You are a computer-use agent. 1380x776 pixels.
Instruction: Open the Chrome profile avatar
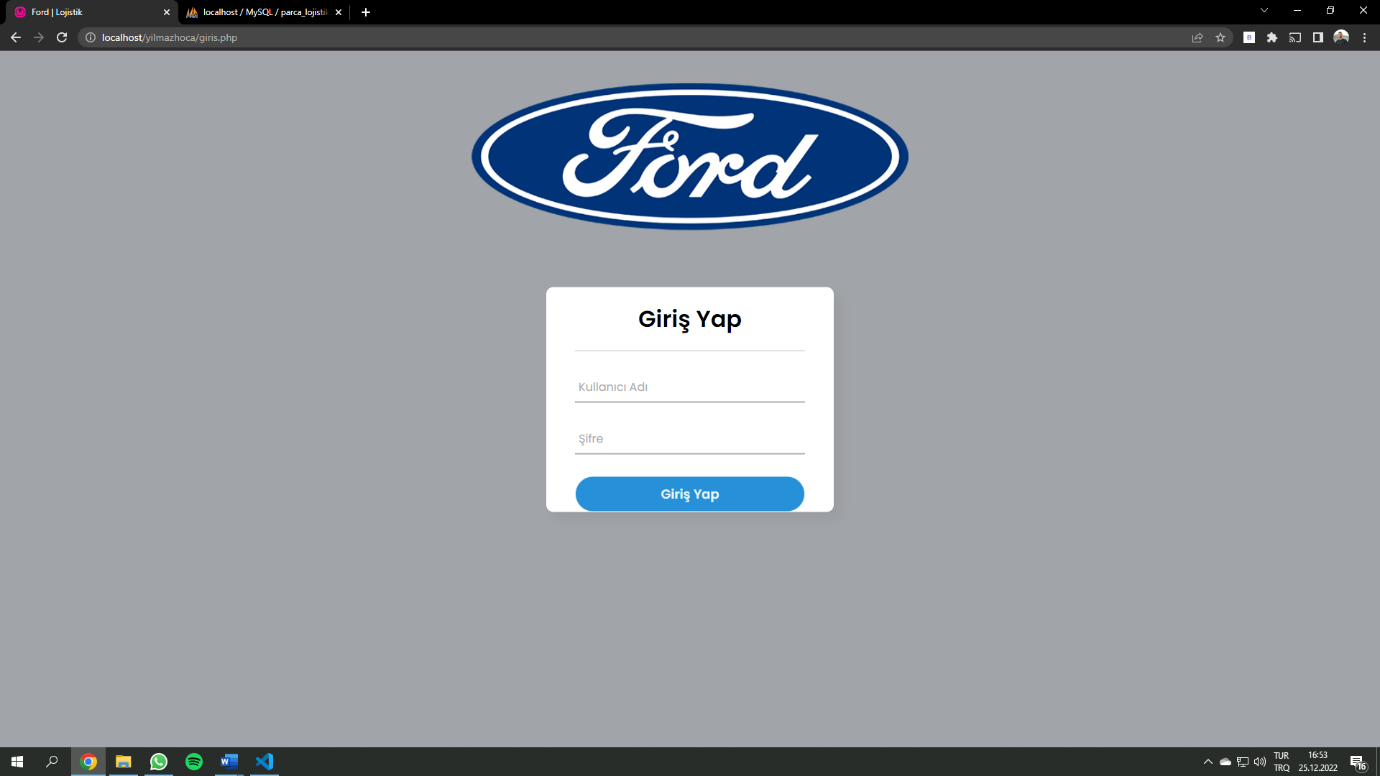click(x=1341, y=38)
